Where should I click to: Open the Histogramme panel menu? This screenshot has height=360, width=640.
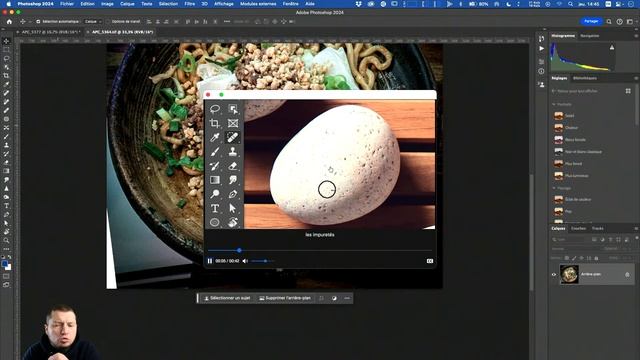(636, 36)
